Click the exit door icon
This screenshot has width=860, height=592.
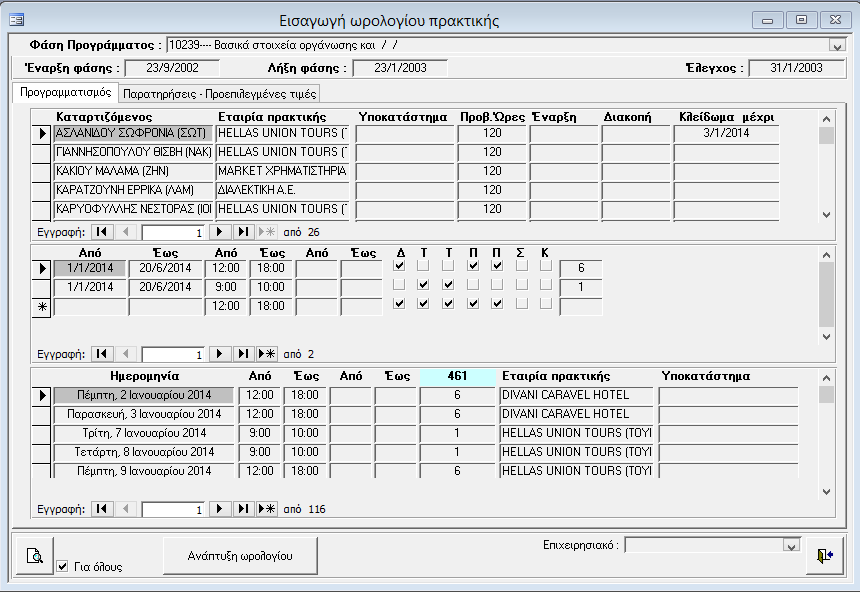pos(825,556)
